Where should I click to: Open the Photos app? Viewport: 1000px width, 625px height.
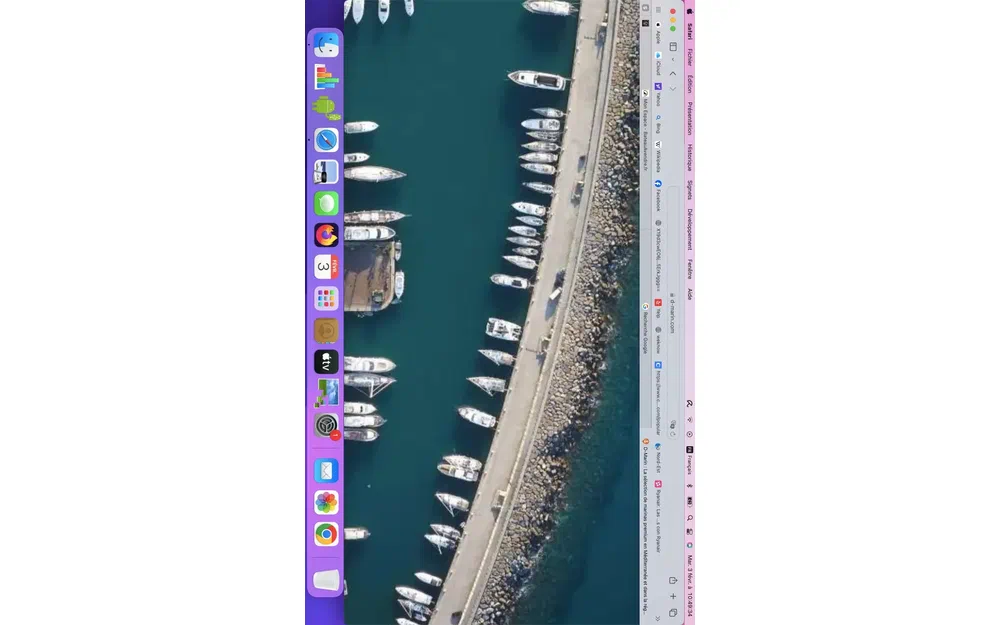pyautogui.click(x=326, y=502)
